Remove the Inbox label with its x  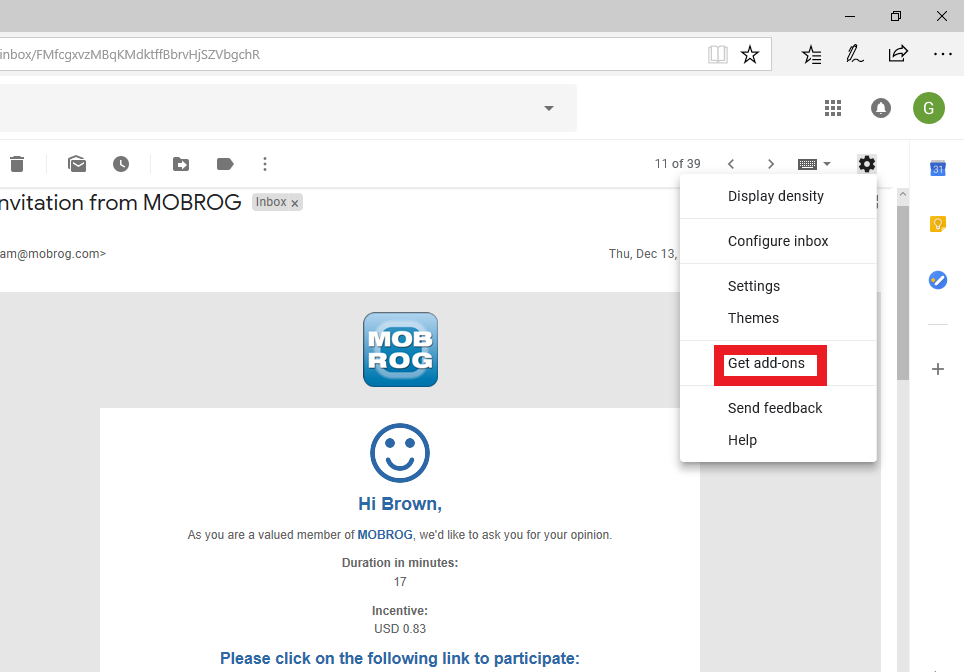[294, 202]
